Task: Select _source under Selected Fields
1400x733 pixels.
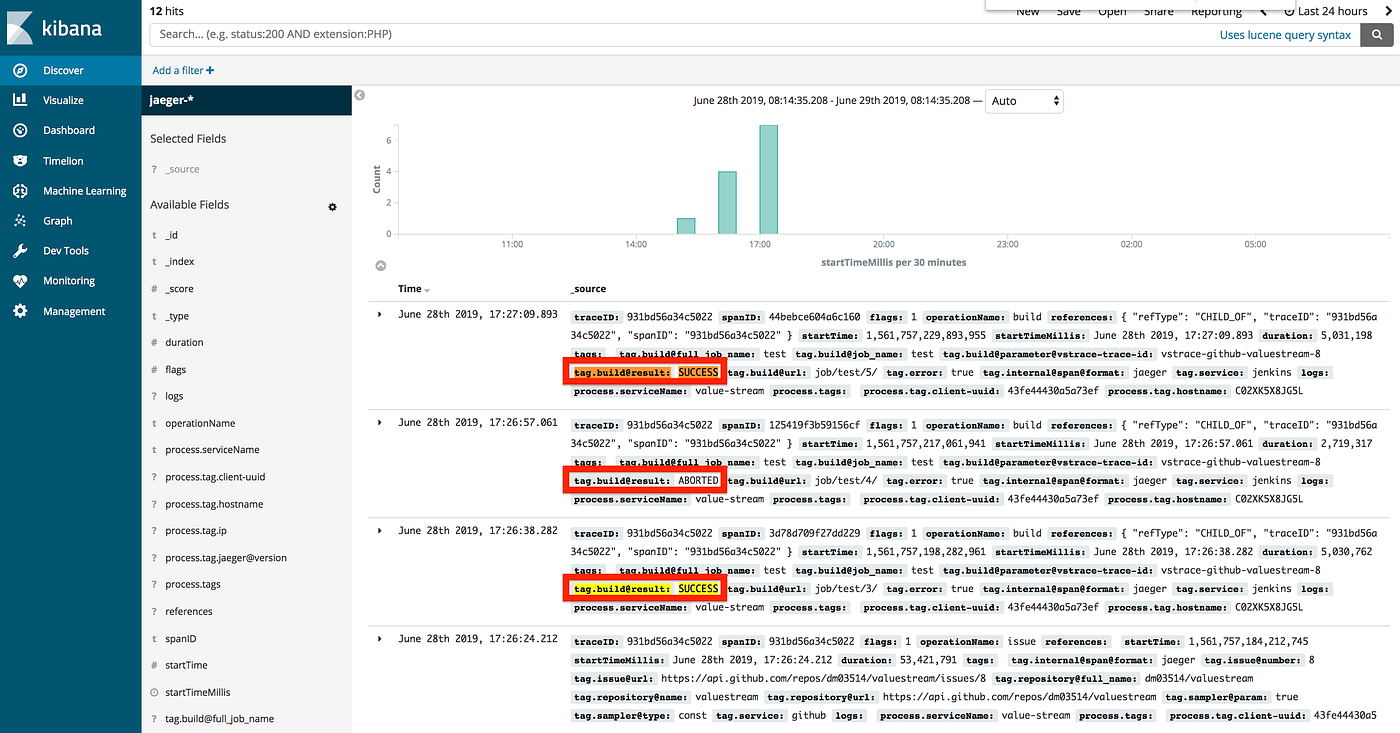Action: coord(182,170)
